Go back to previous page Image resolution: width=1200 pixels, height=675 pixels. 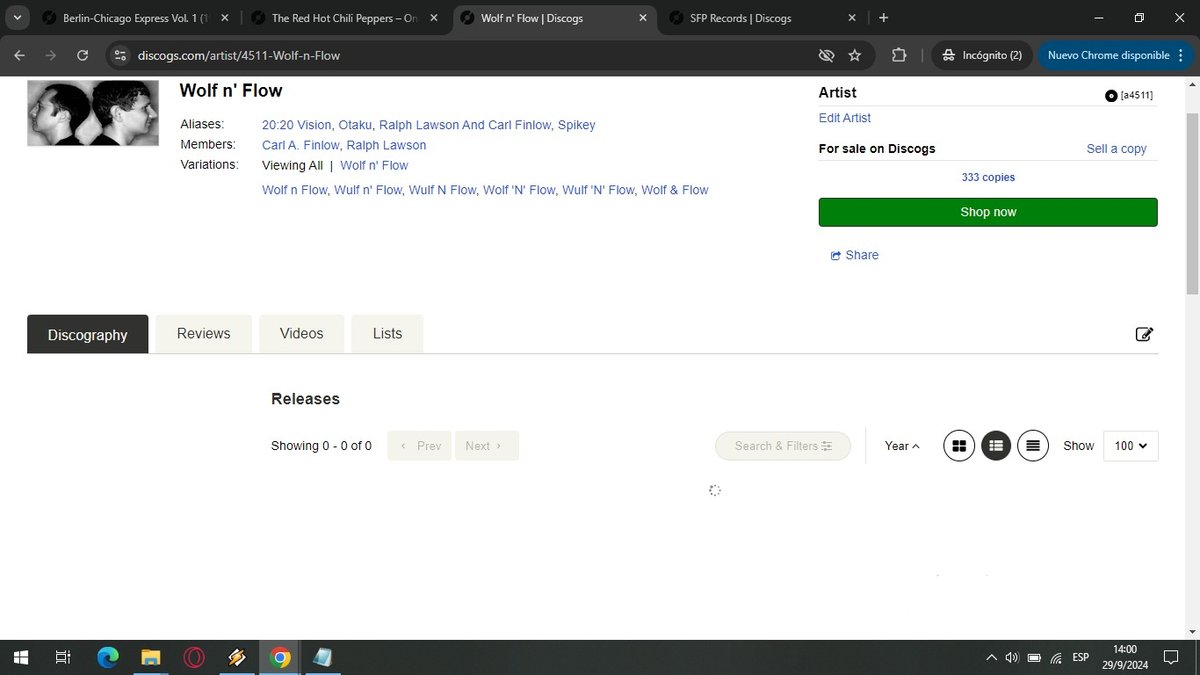19,55
